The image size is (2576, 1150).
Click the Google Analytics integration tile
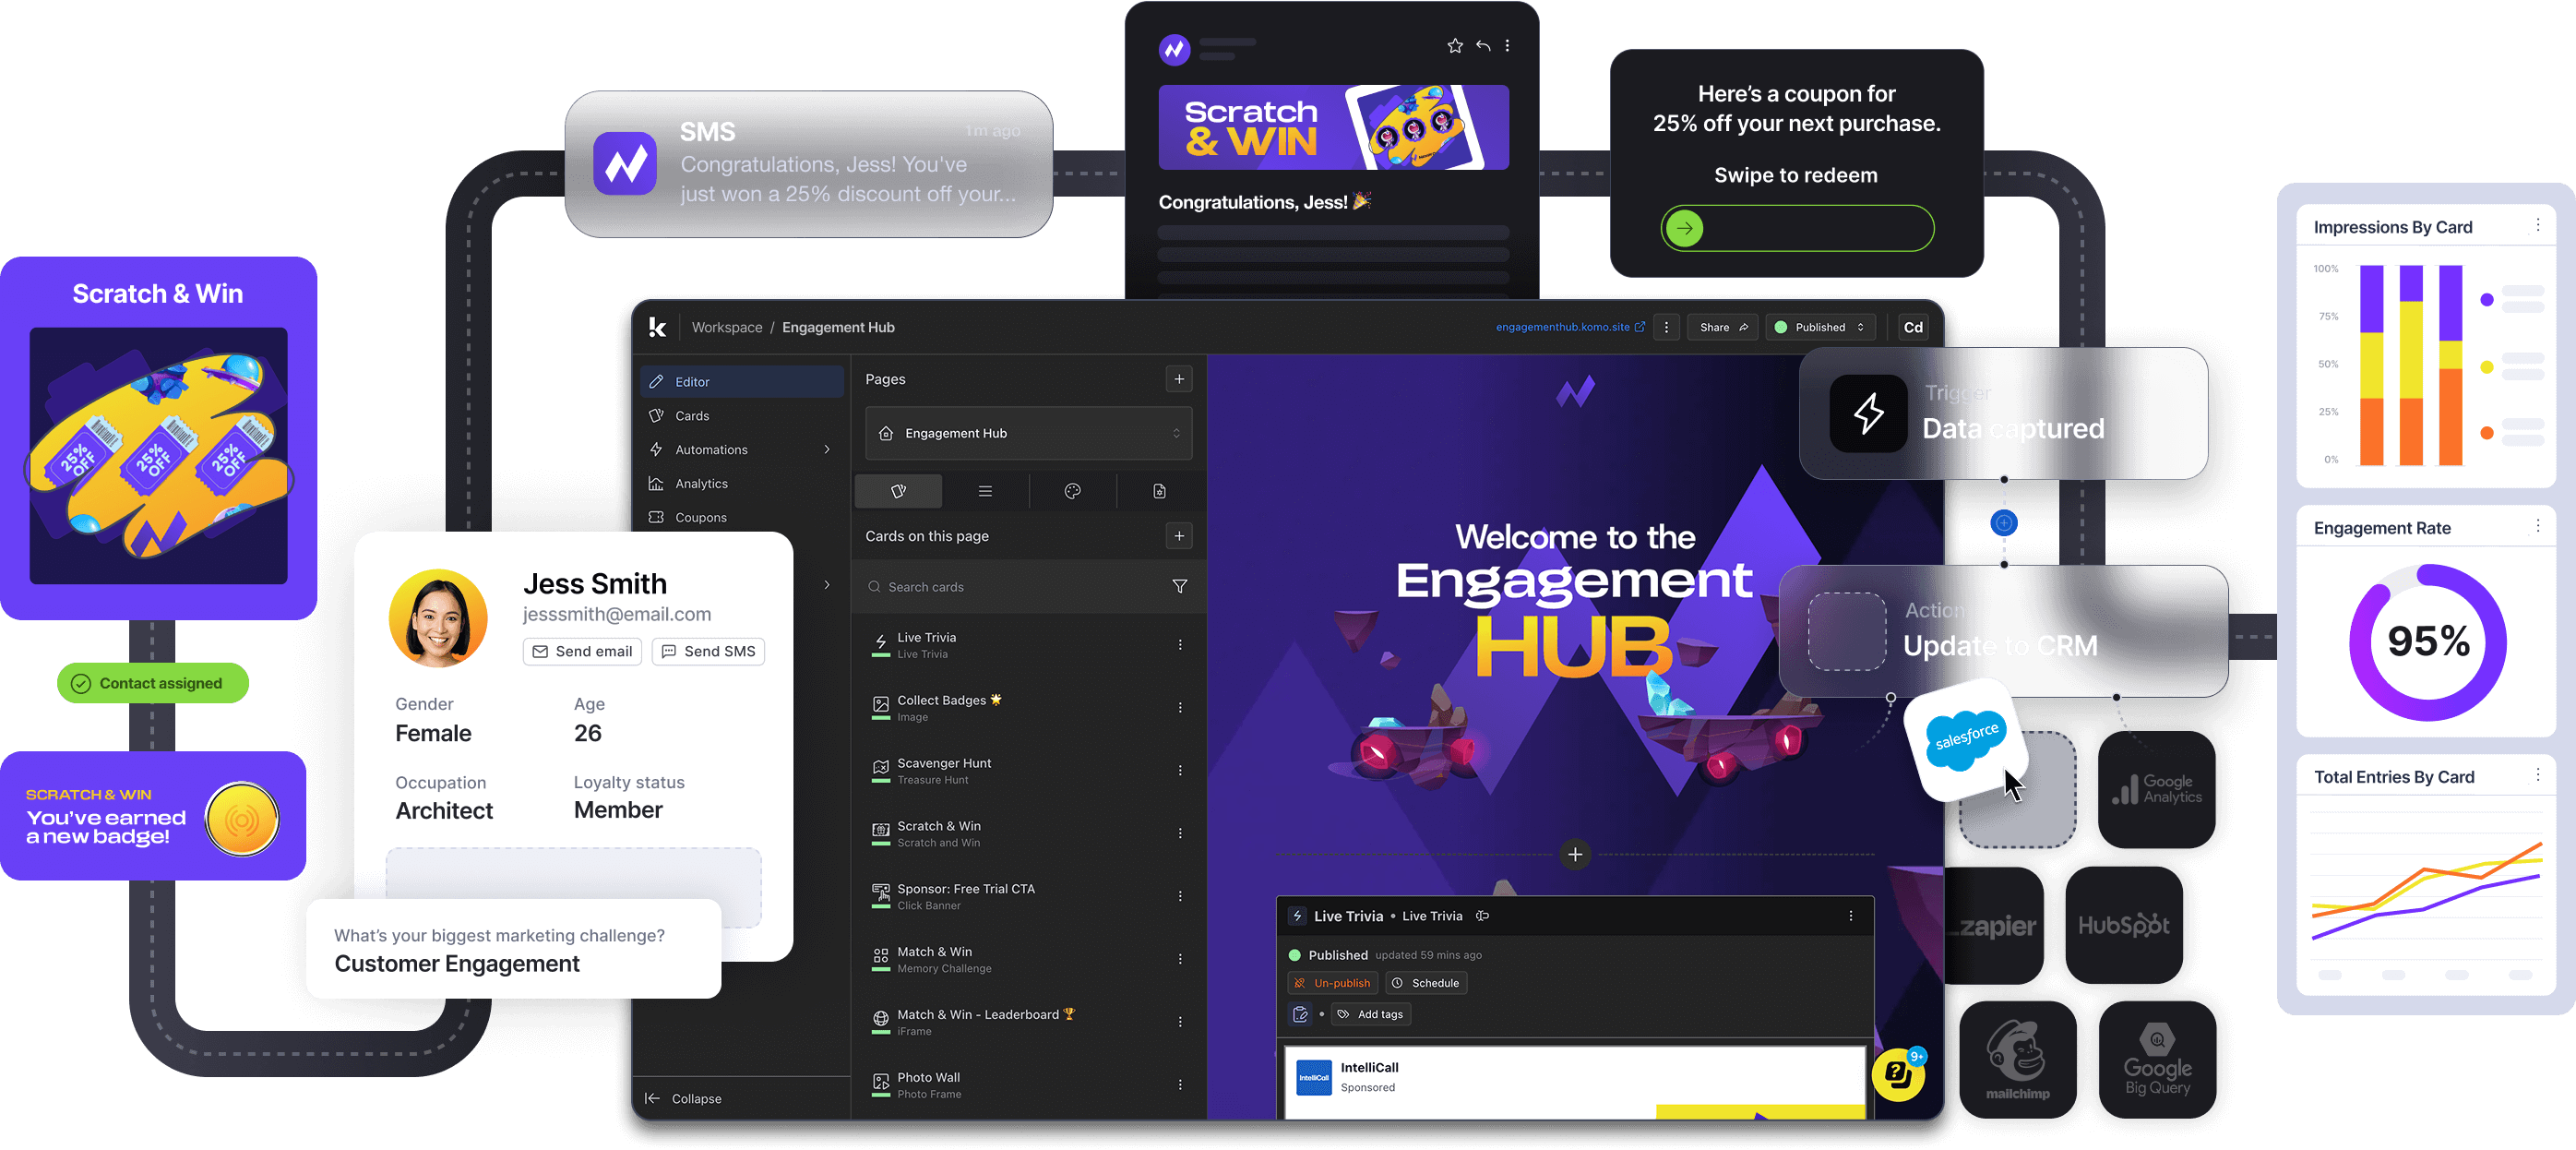click(2156, 789)
